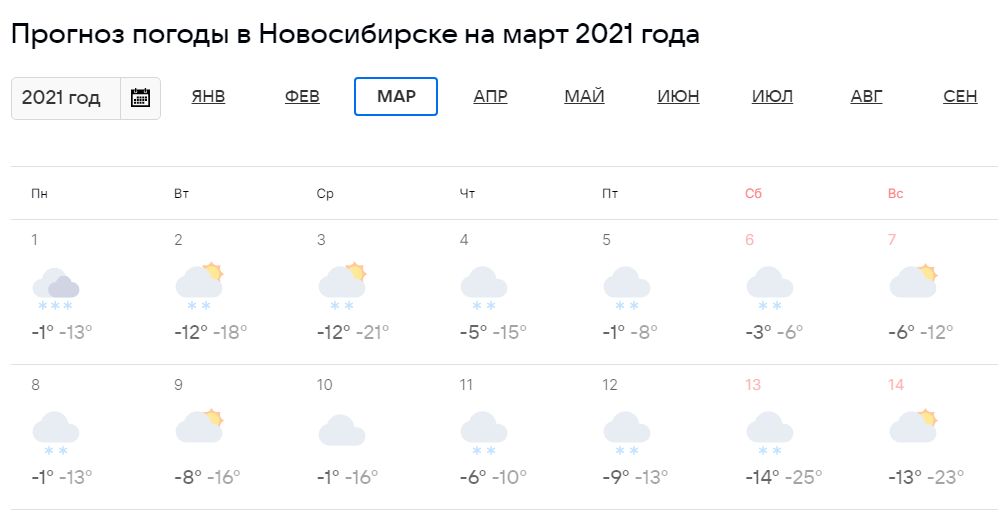Viewport: 998px width, 511px height.
Task: Switch to the ФЕВ month tab
Action: coord(302,97)
